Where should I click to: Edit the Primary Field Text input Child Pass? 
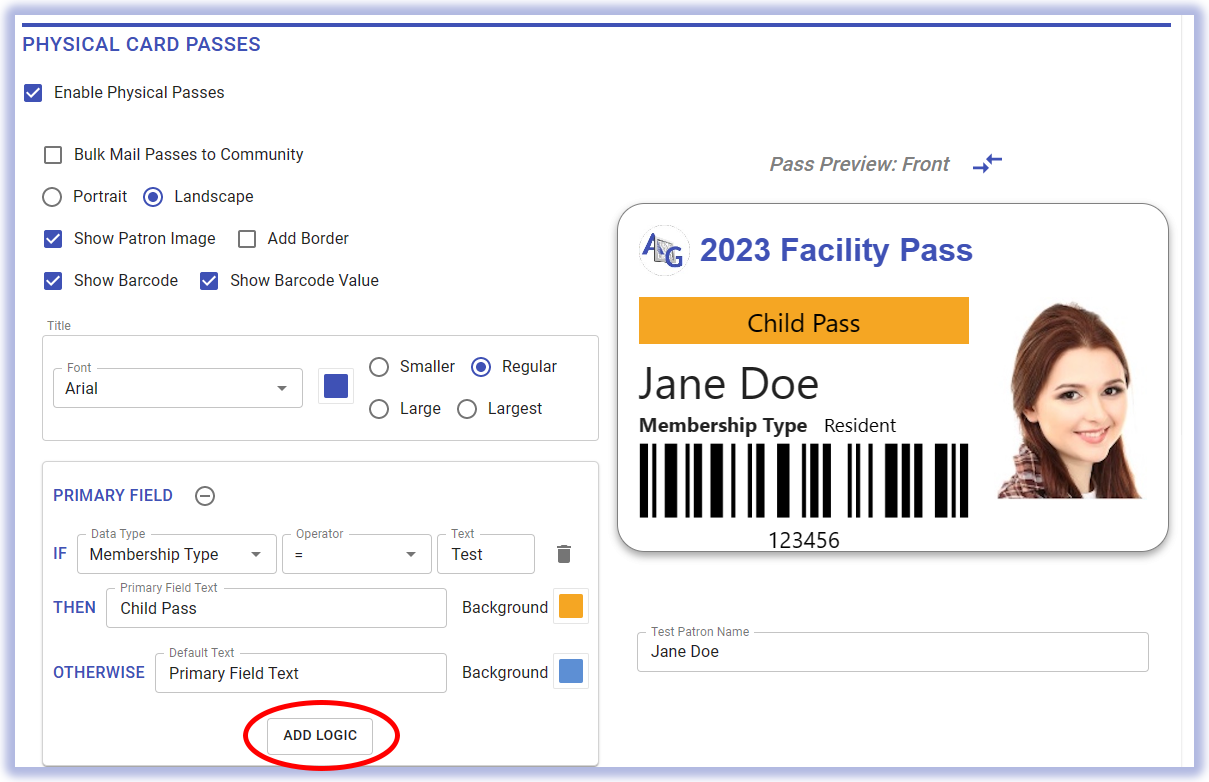(x=276, y=608)
